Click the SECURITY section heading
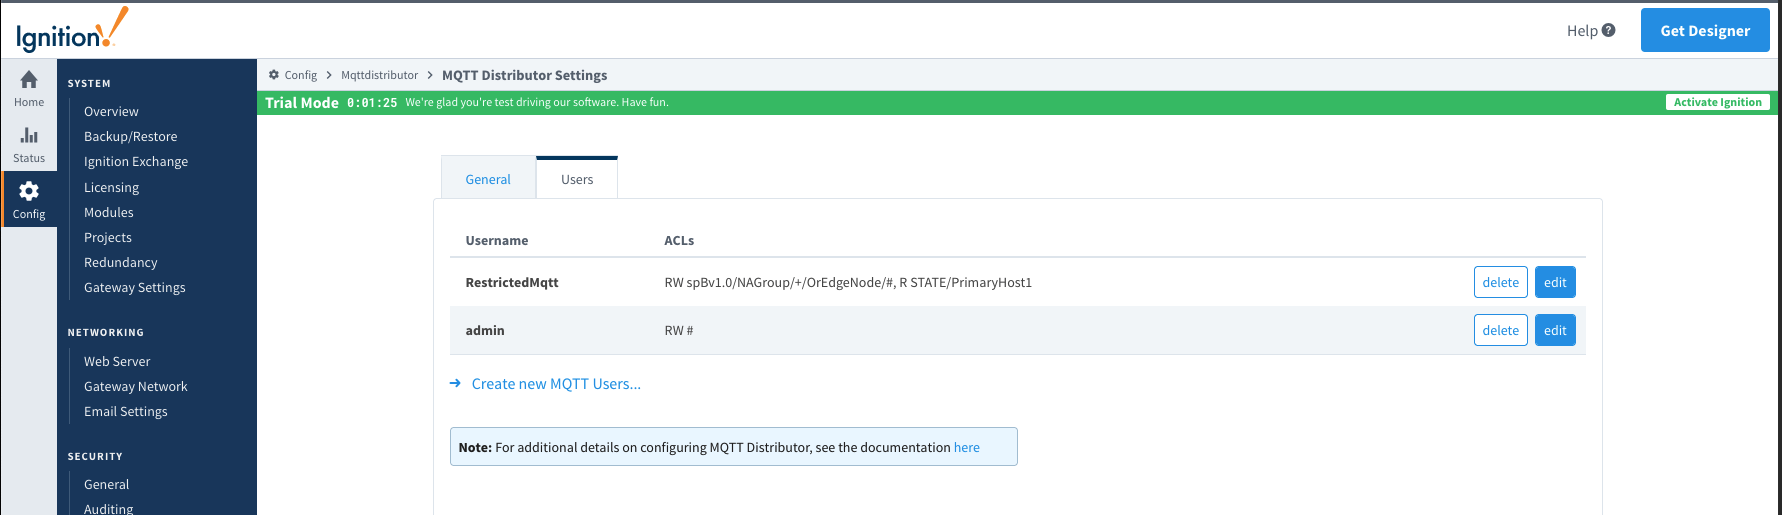Screen dimensions: 1782x515 click(x=95, y=456)
